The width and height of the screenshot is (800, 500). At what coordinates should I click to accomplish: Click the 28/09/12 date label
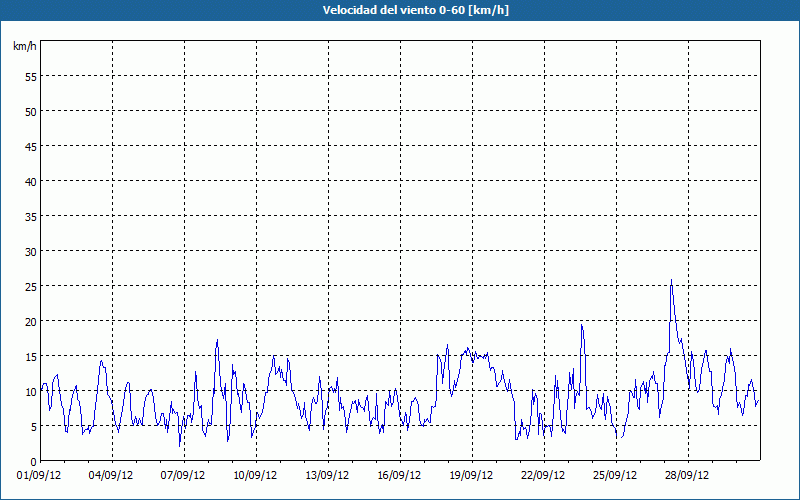coord(687,476)
